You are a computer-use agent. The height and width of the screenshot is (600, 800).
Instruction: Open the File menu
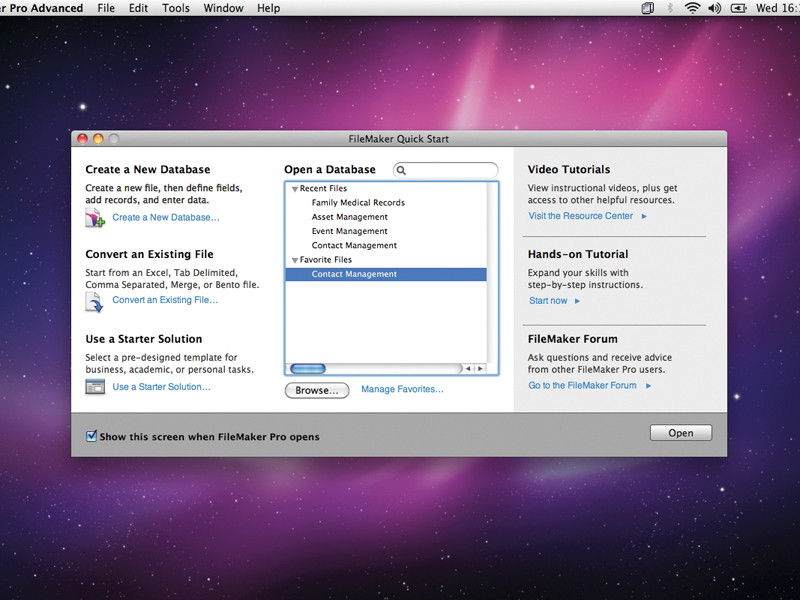pyautogui.click(x=106, y=8)
